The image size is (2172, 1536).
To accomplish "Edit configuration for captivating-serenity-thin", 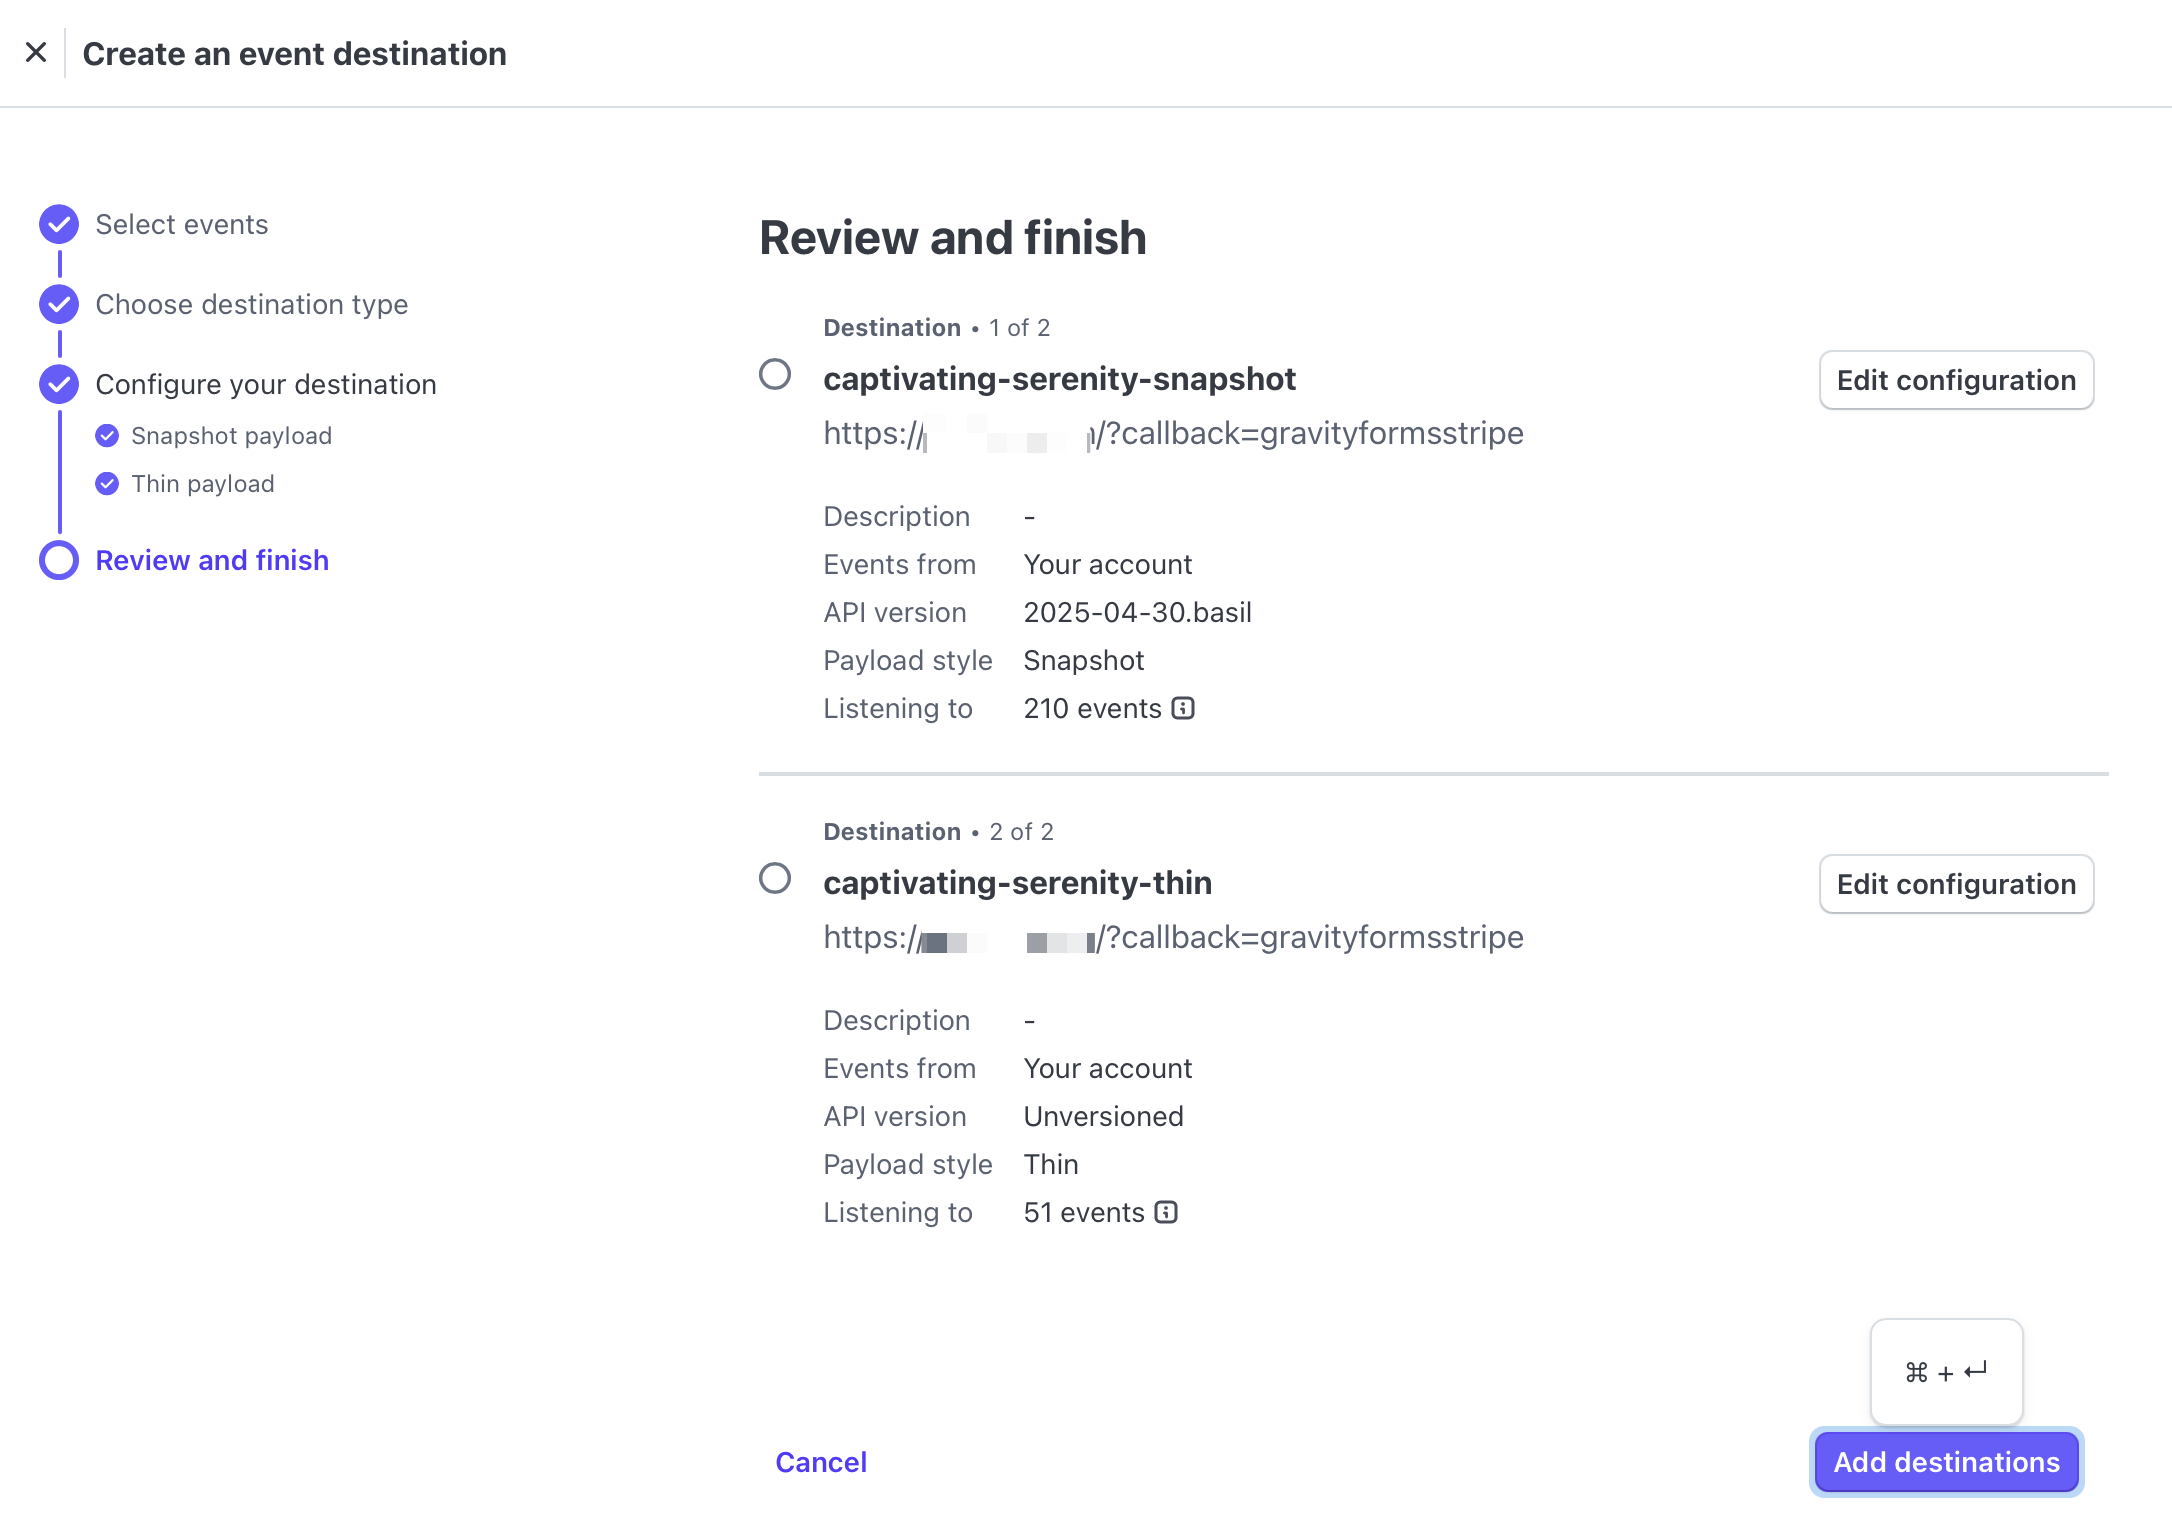I will 1956,884.
